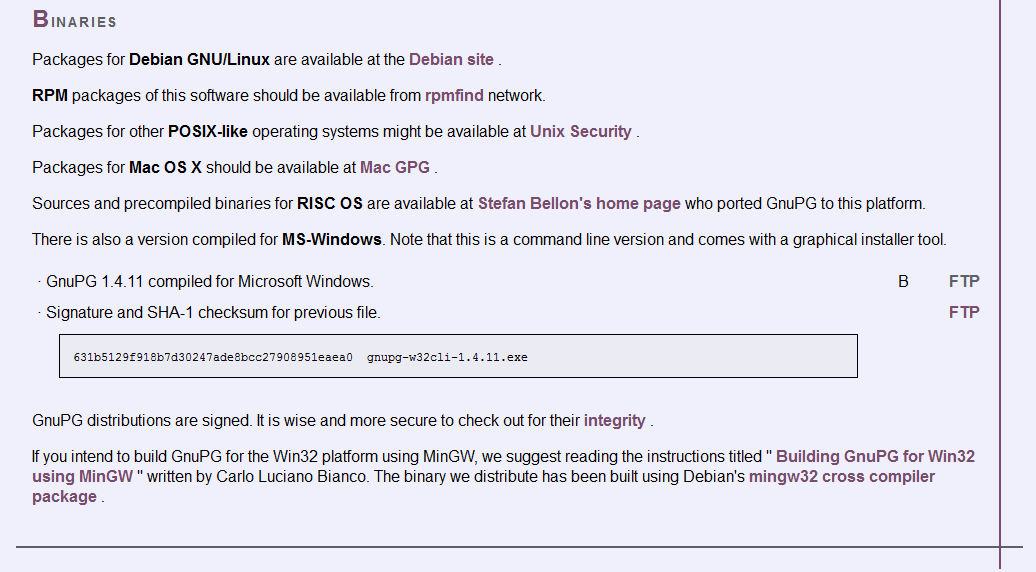Visit the Unix Security link
The height and width of the screenshot is (572, 1036).
pyautogui.click(x=580, y=131)
